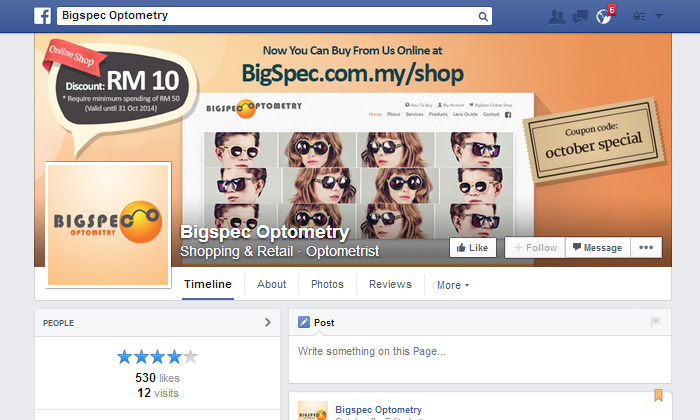The image size is (700, 420).
Task: Click the Shopping & Retail category
Action: point(237,251)
